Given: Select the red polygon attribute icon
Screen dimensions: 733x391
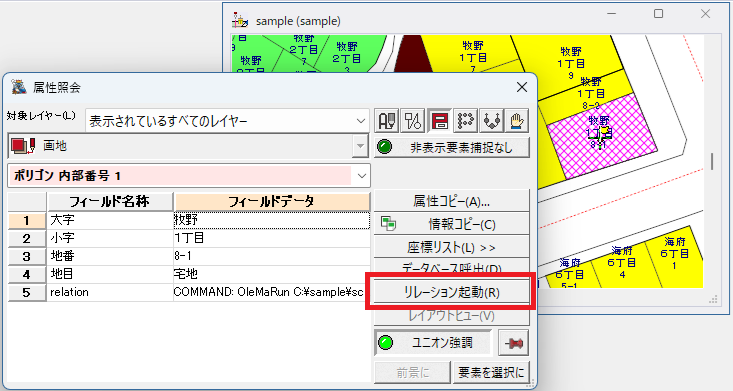Looking at the screenshot, I should pyautogui.click(x=439, y=121).
